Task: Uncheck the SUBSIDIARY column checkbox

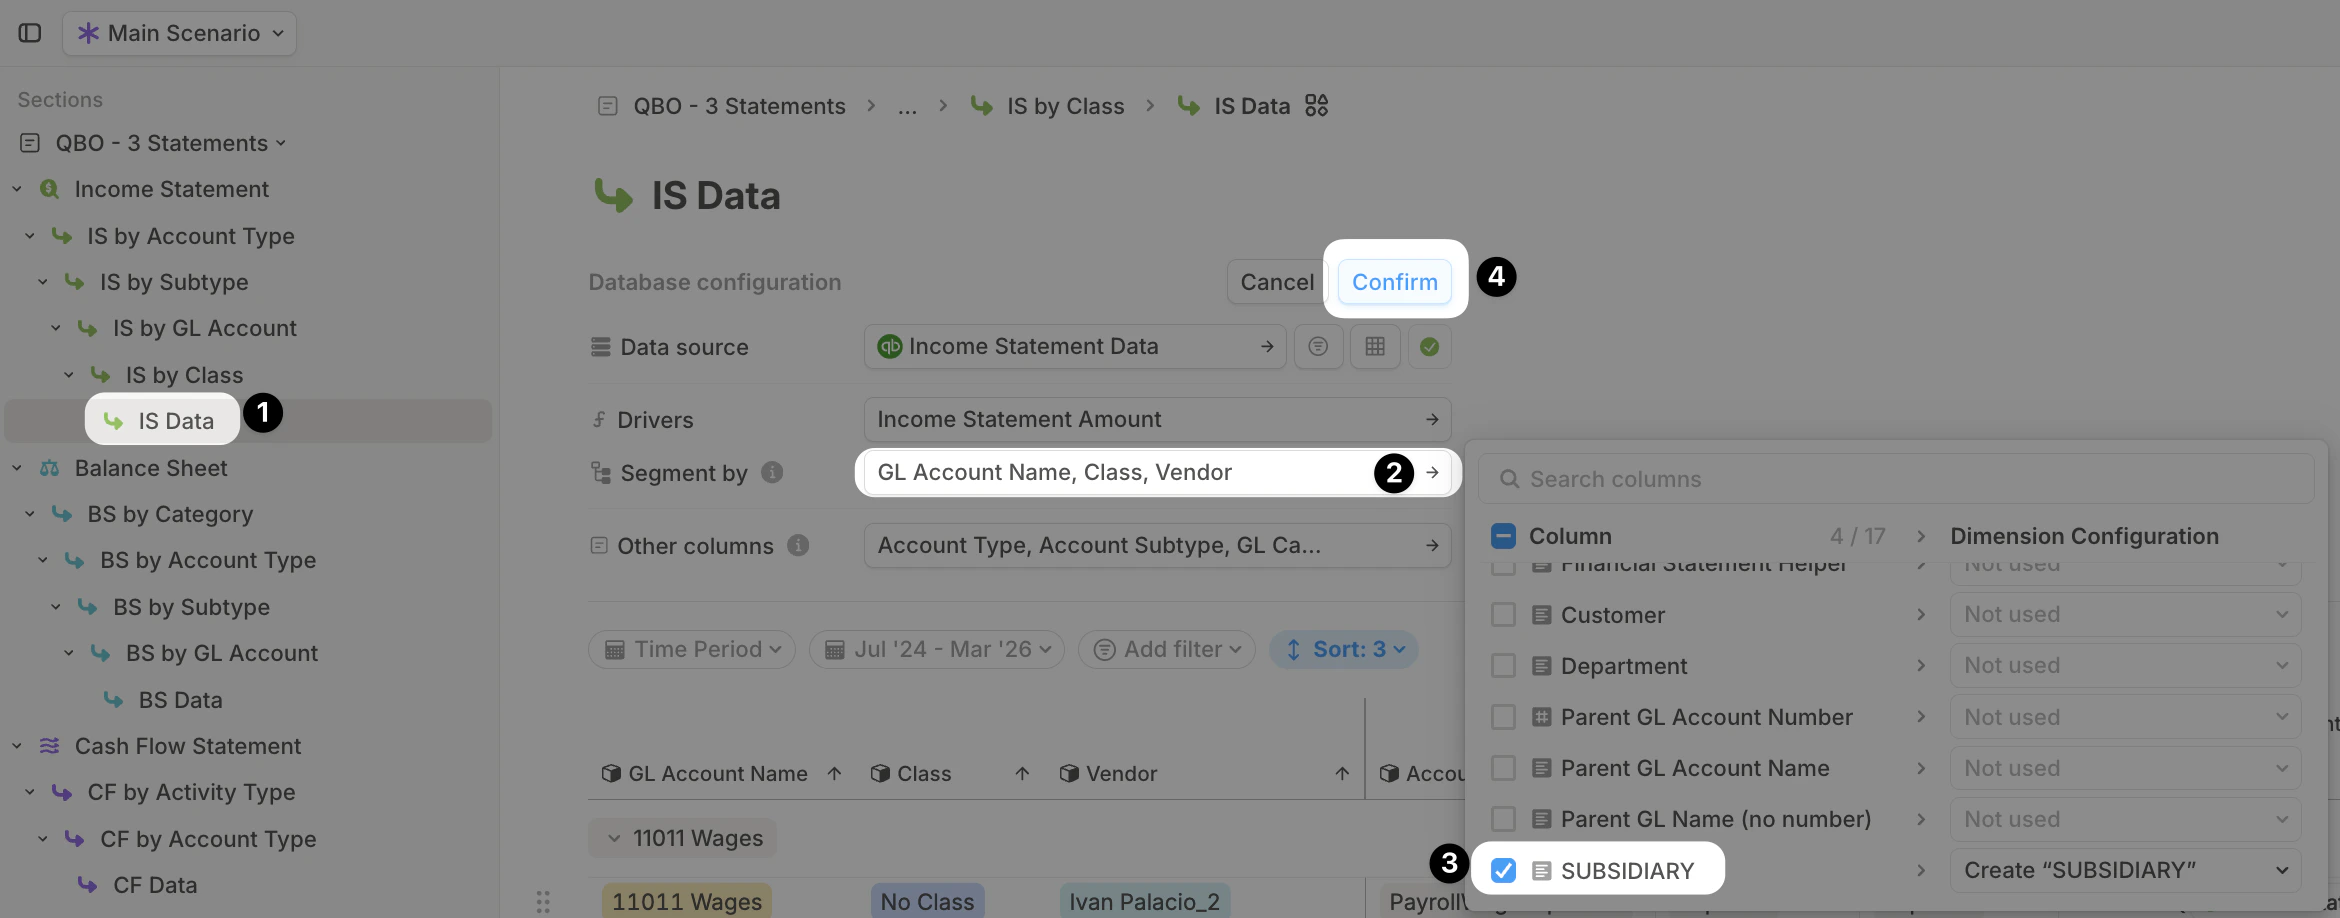Action: pos(1503,871)
